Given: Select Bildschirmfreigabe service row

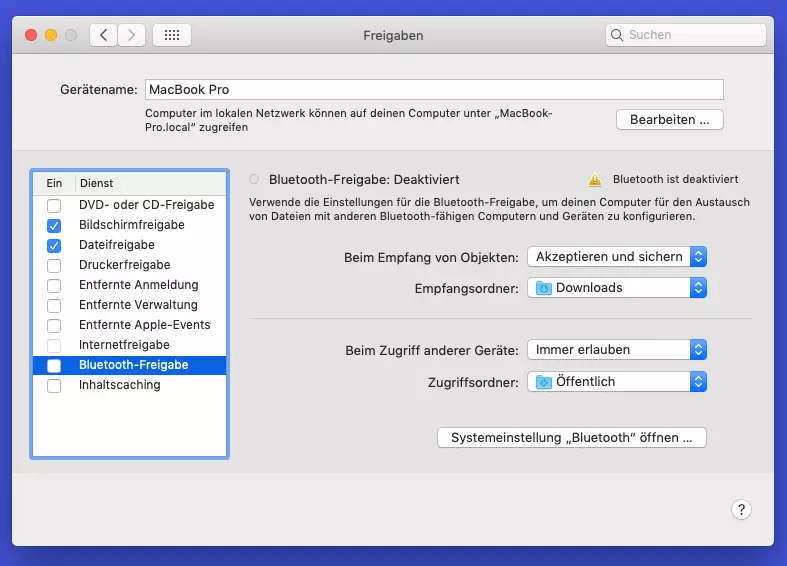Looking at the screenshot, I should pyautogui.click(x=129, y=225).
